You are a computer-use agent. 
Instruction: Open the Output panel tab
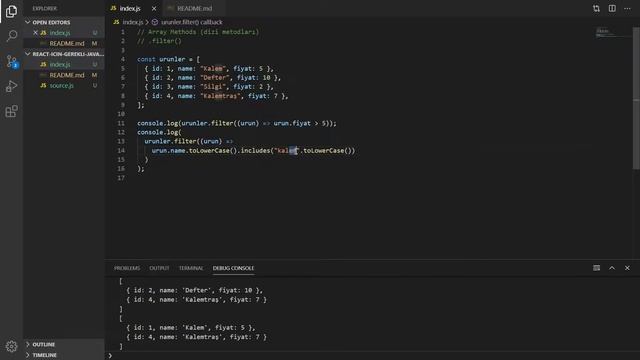coord(159,268)
